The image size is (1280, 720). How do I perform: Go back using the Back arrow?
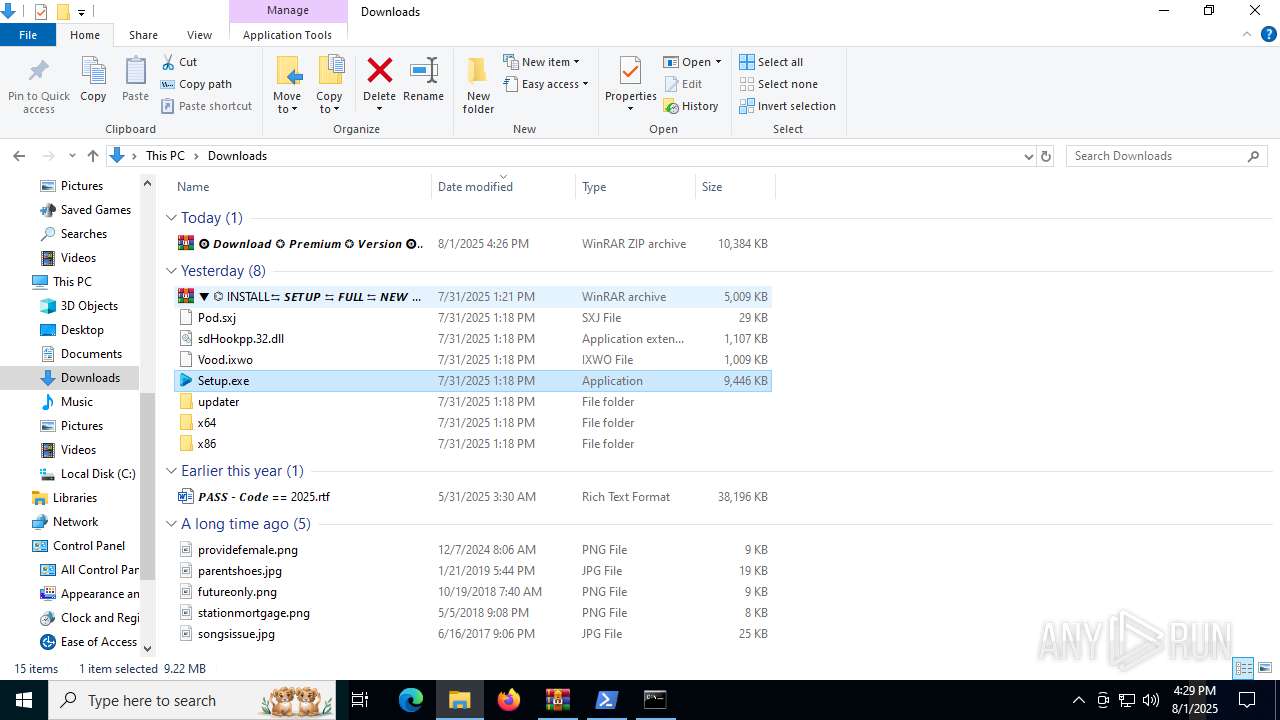[19, 156]
